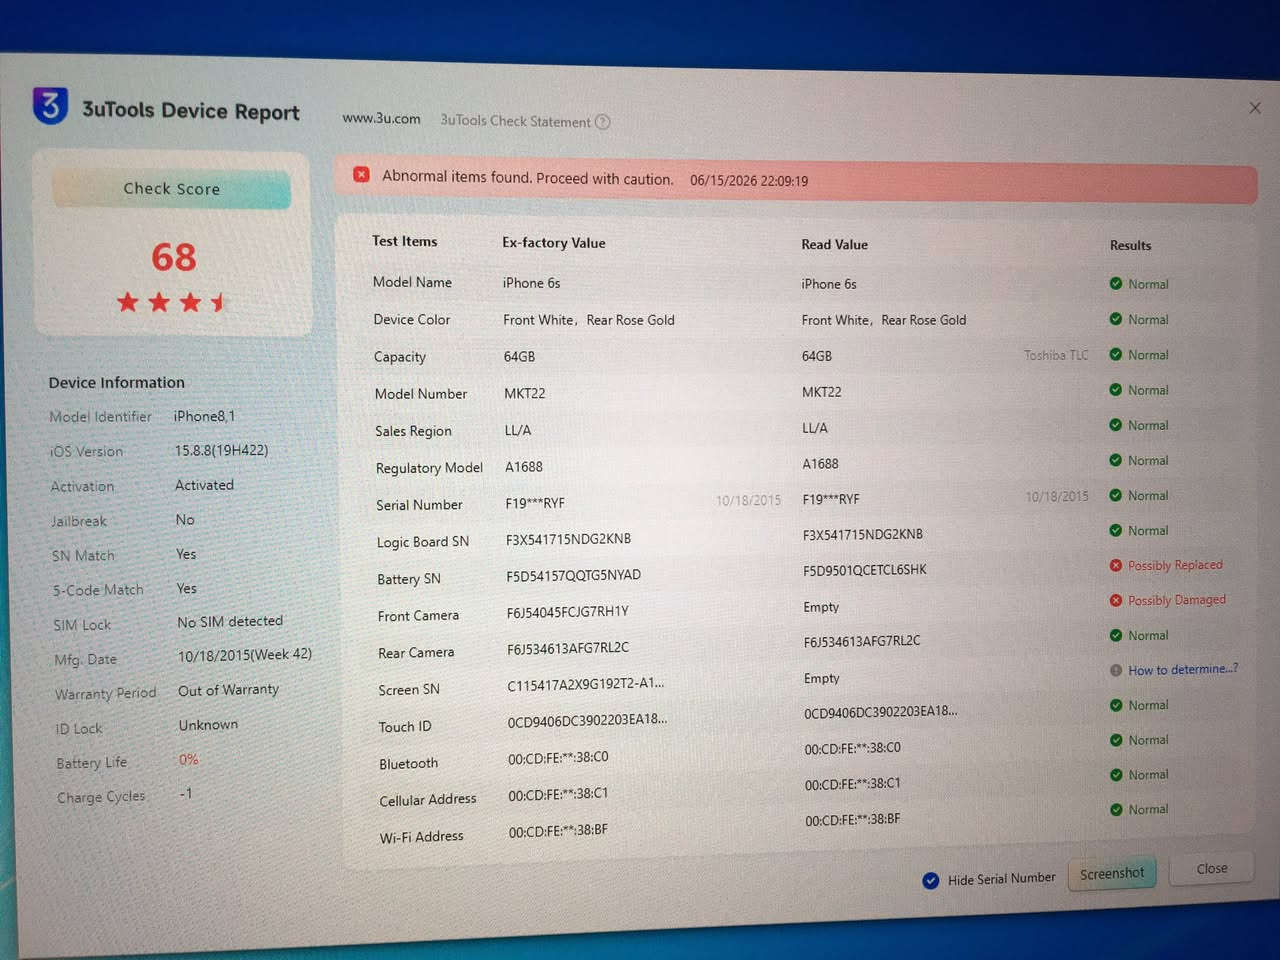Click the "Check Score" label

[x=172, y=189]
